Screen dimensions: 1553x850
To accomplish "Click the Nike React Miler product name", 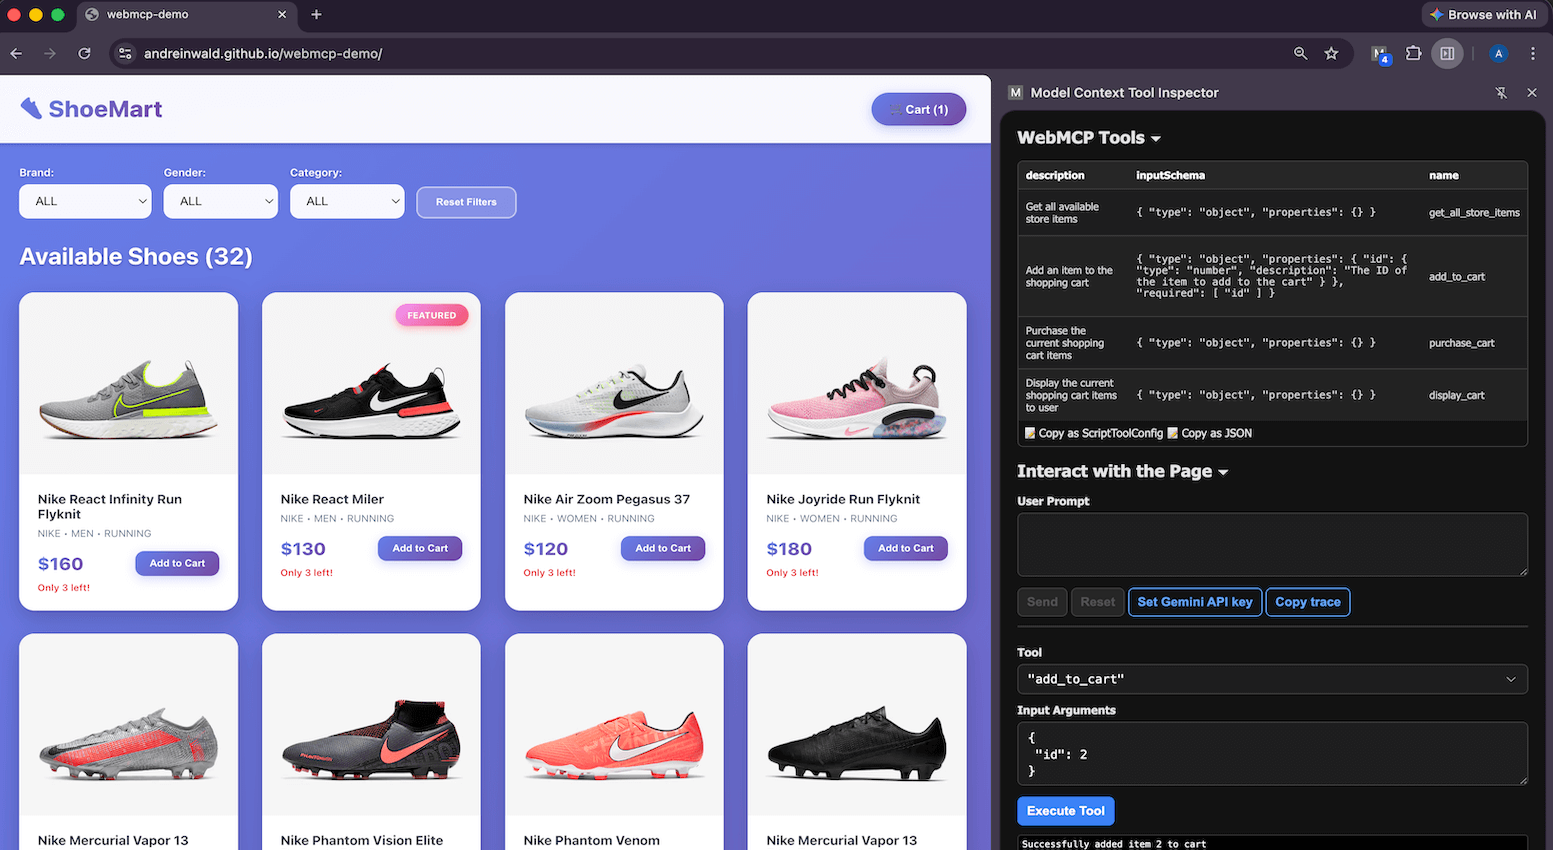I will [332, 499].
